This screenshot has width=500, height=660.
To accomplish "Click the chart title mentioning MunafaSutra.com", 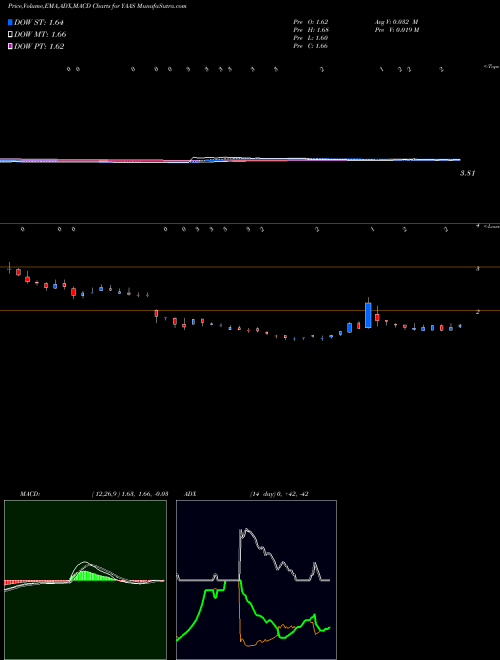I will click(97, 6).
